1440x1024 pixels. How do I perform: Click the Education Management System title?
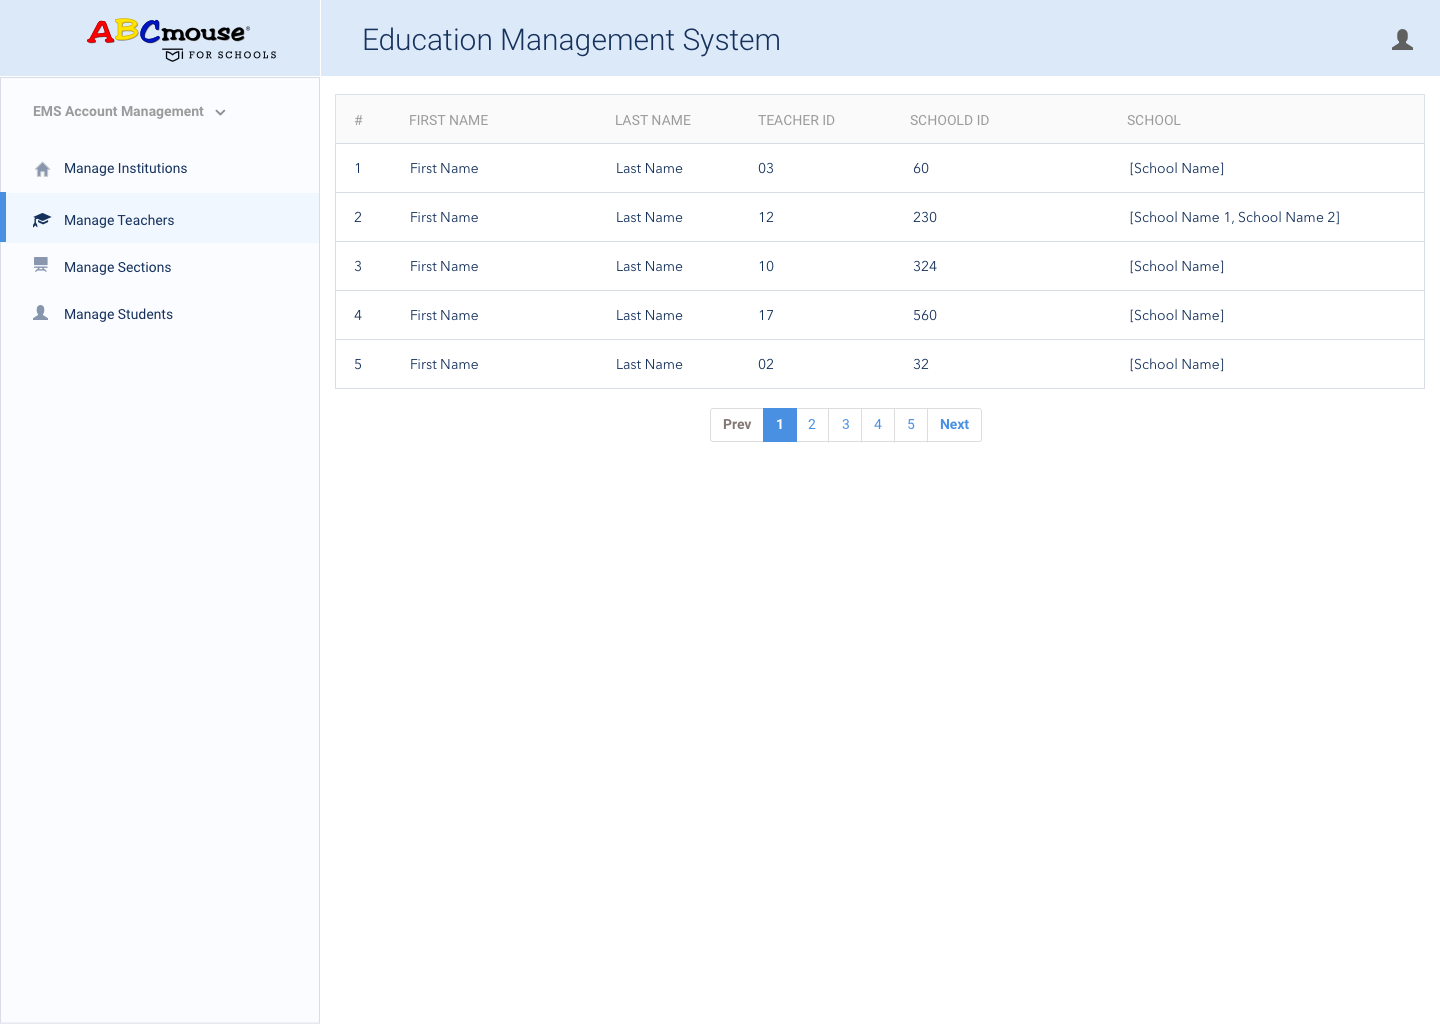coord(571,40)
